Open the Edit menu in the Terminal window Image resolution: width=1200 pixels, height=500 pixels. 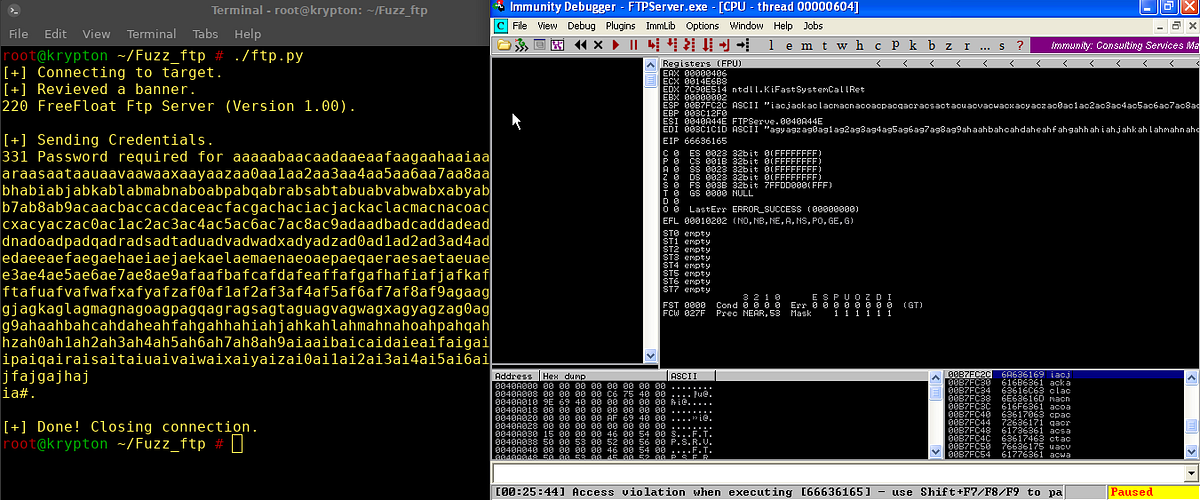(57, 33)
